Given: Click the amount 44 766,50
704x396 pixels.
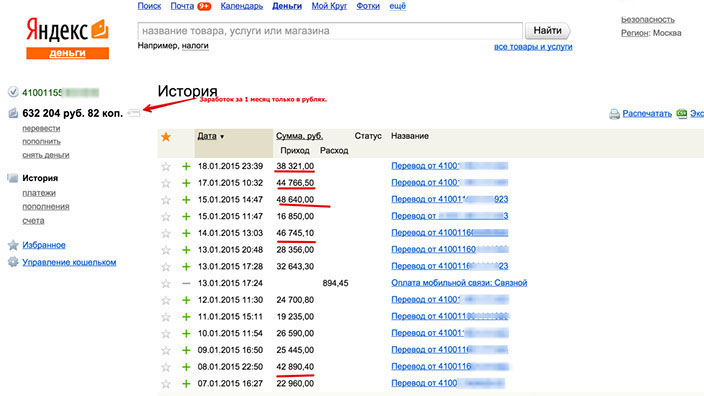Looking at the screenshot, I should (295, 183).
